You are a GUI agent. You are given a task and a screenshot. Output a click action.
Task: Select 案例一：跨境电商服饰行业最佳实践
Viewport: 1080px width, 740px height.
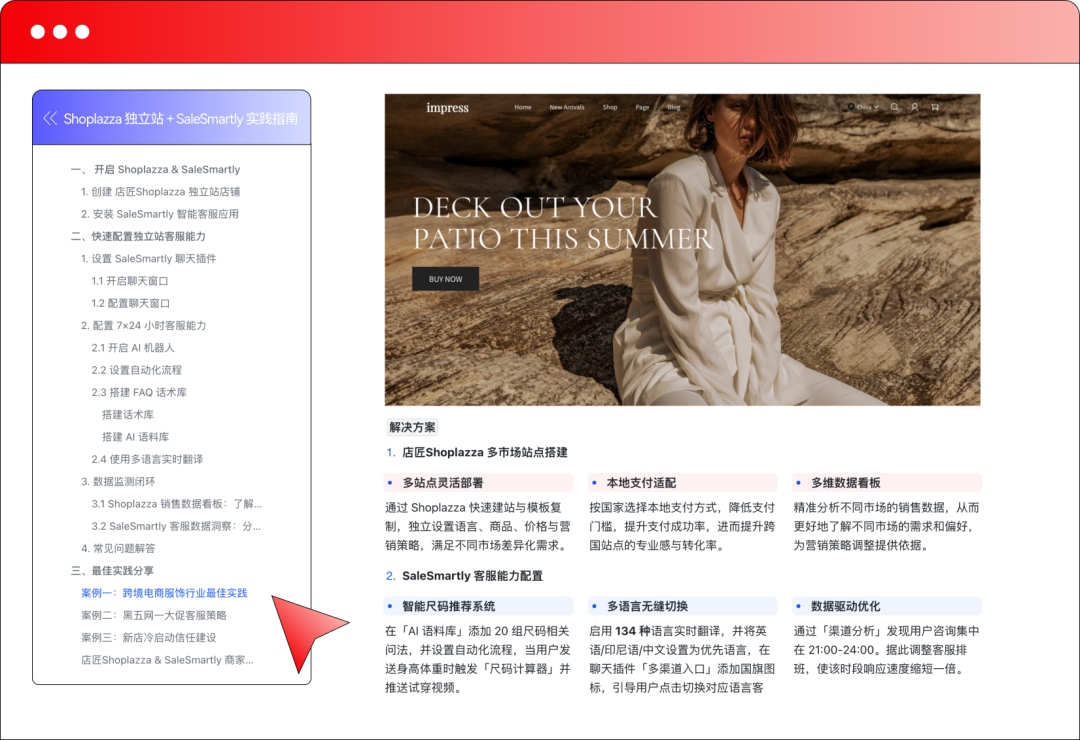tap(164, 593)
